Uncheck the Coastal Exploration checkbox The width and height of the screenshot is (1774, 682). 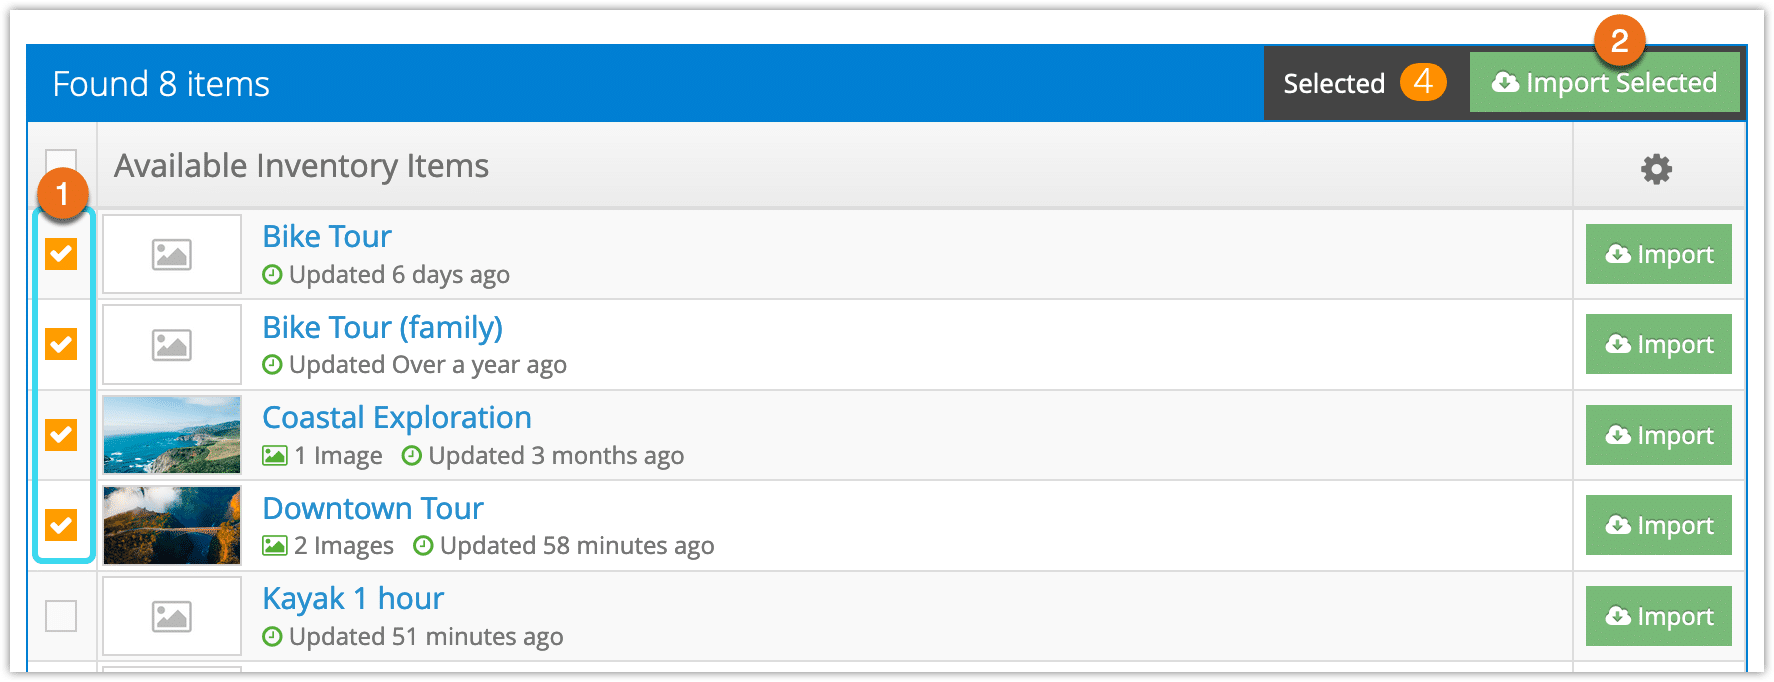[61, 435]
